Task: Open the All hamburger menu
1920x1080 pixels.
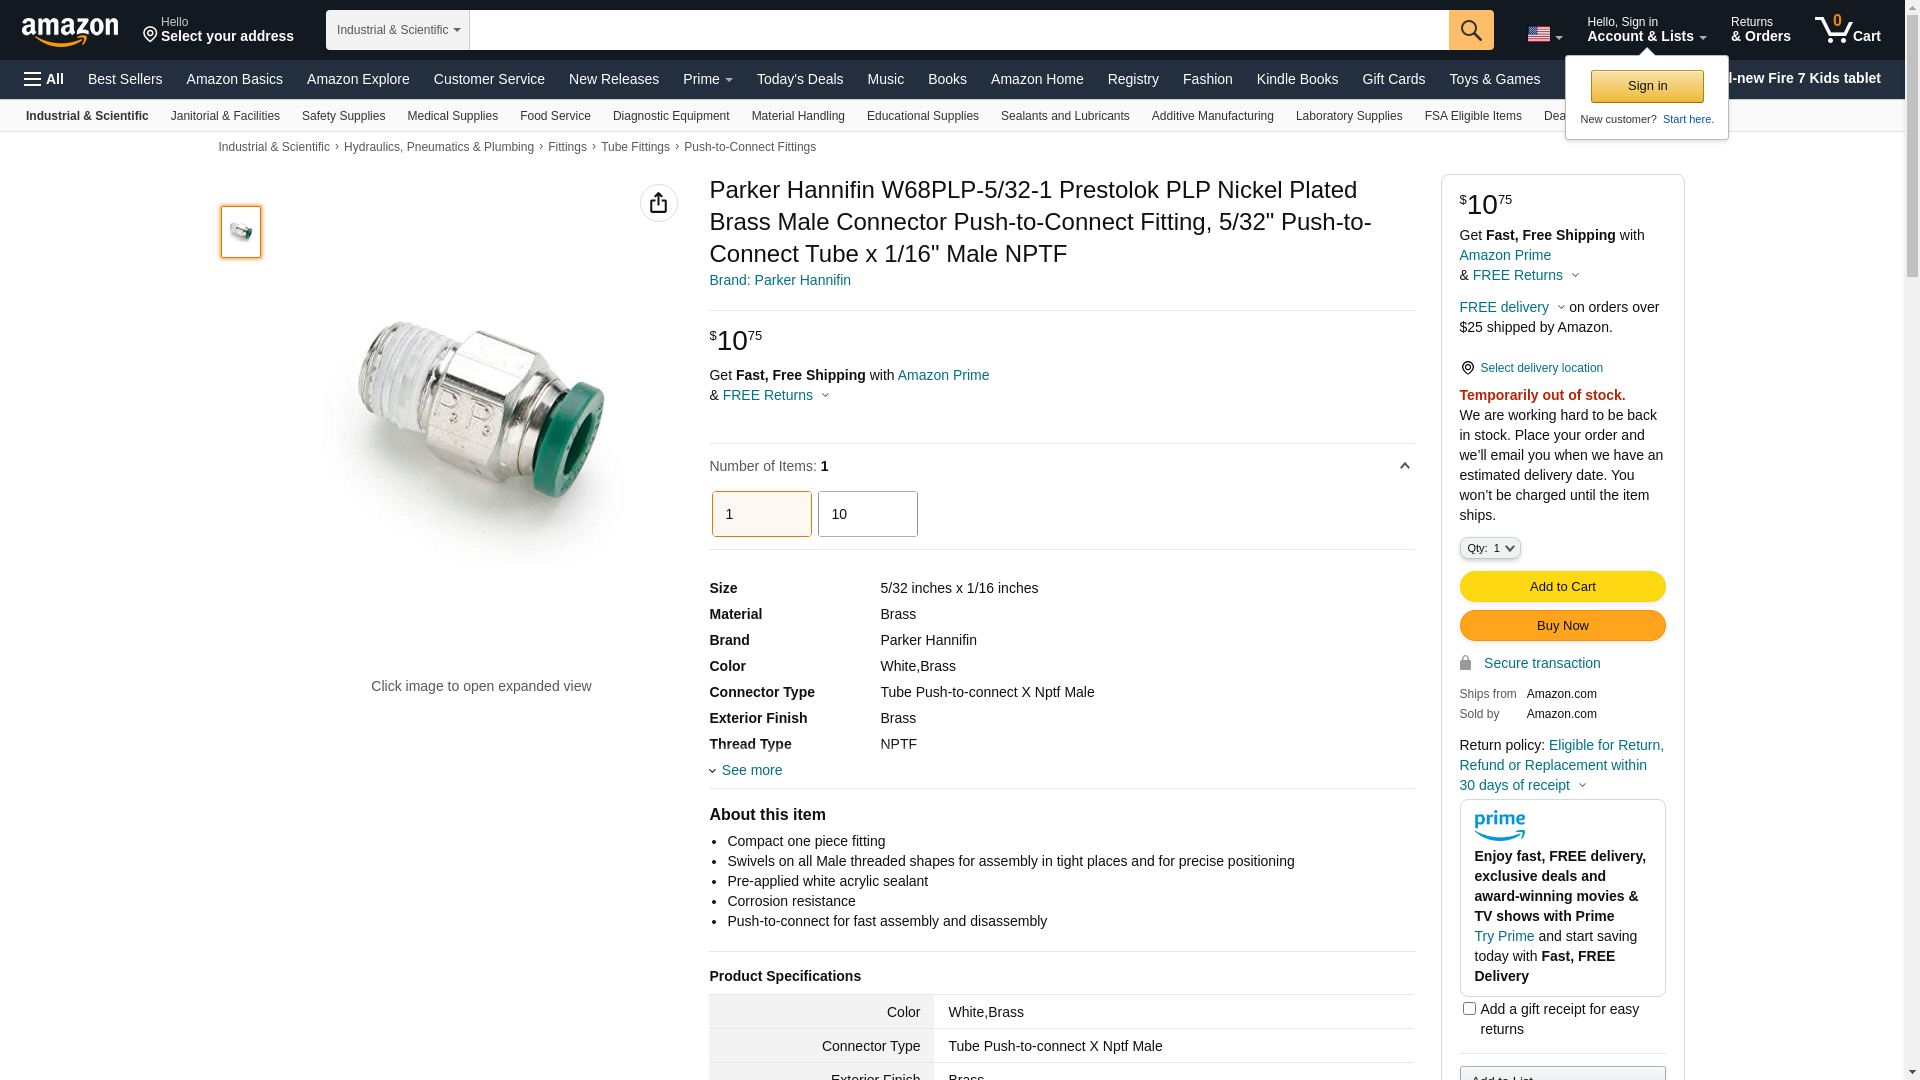Action: tap(44, 79)
